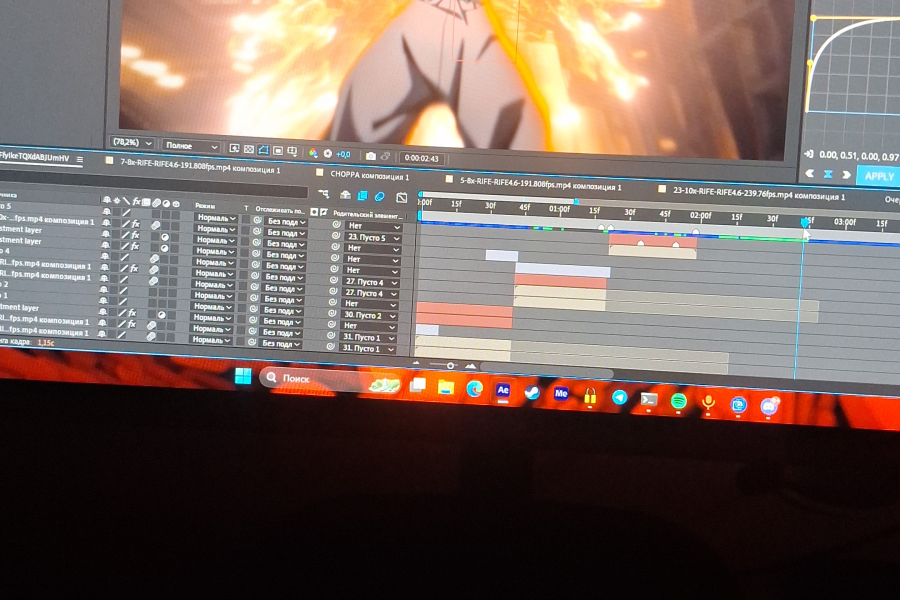Open Steam from the taskbar

[x=532, y=392]
